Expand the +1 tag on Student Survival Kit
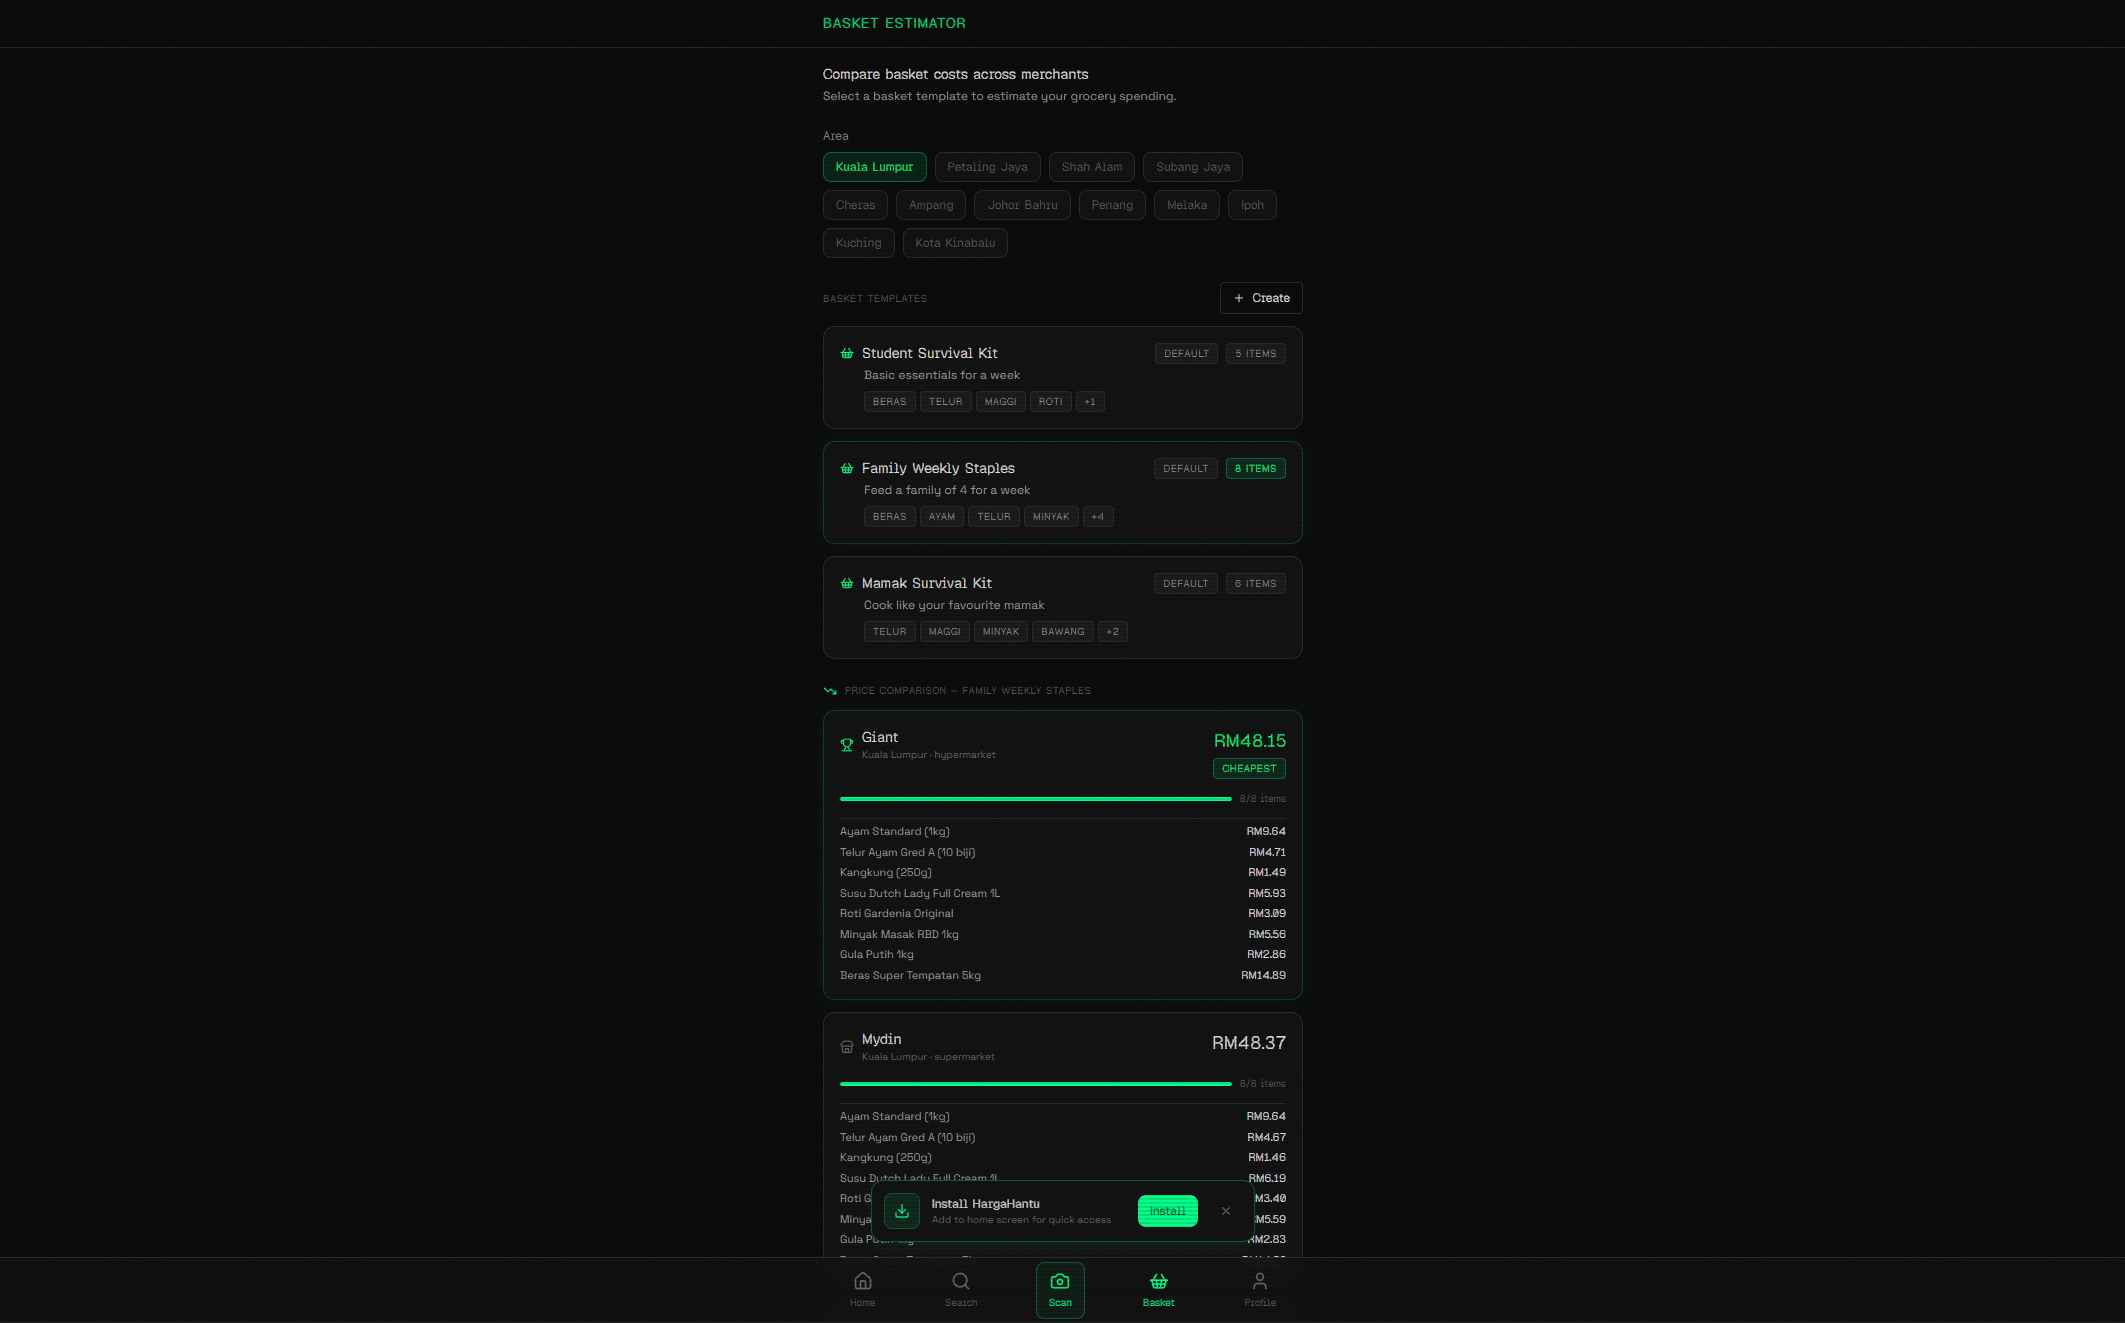This screenshot has height=1323, width=2125. click(1090, 402)
